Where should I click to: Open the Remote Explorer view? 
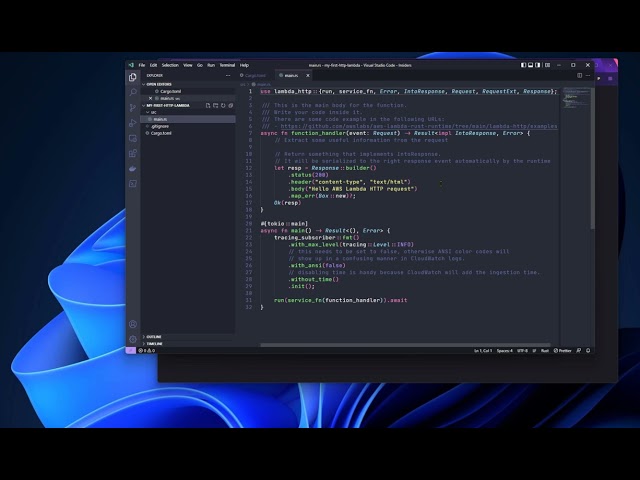(133, 138)
